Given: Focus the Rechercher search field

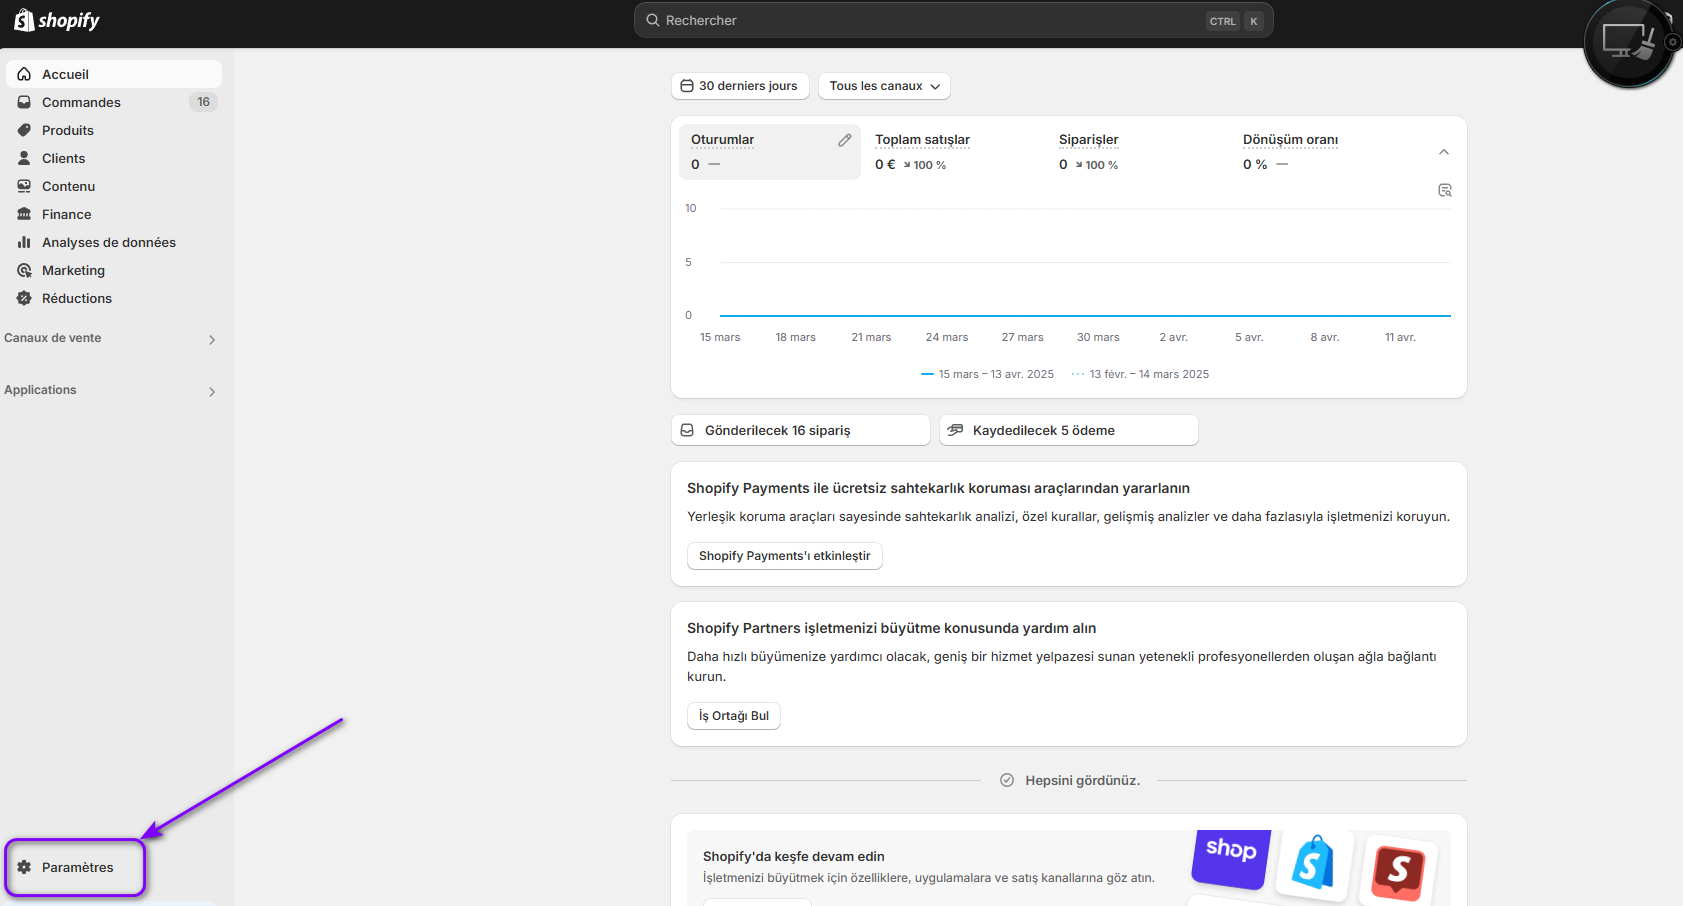Looking at the screenshot, I should pyautogui.click(x=953, y=20).
